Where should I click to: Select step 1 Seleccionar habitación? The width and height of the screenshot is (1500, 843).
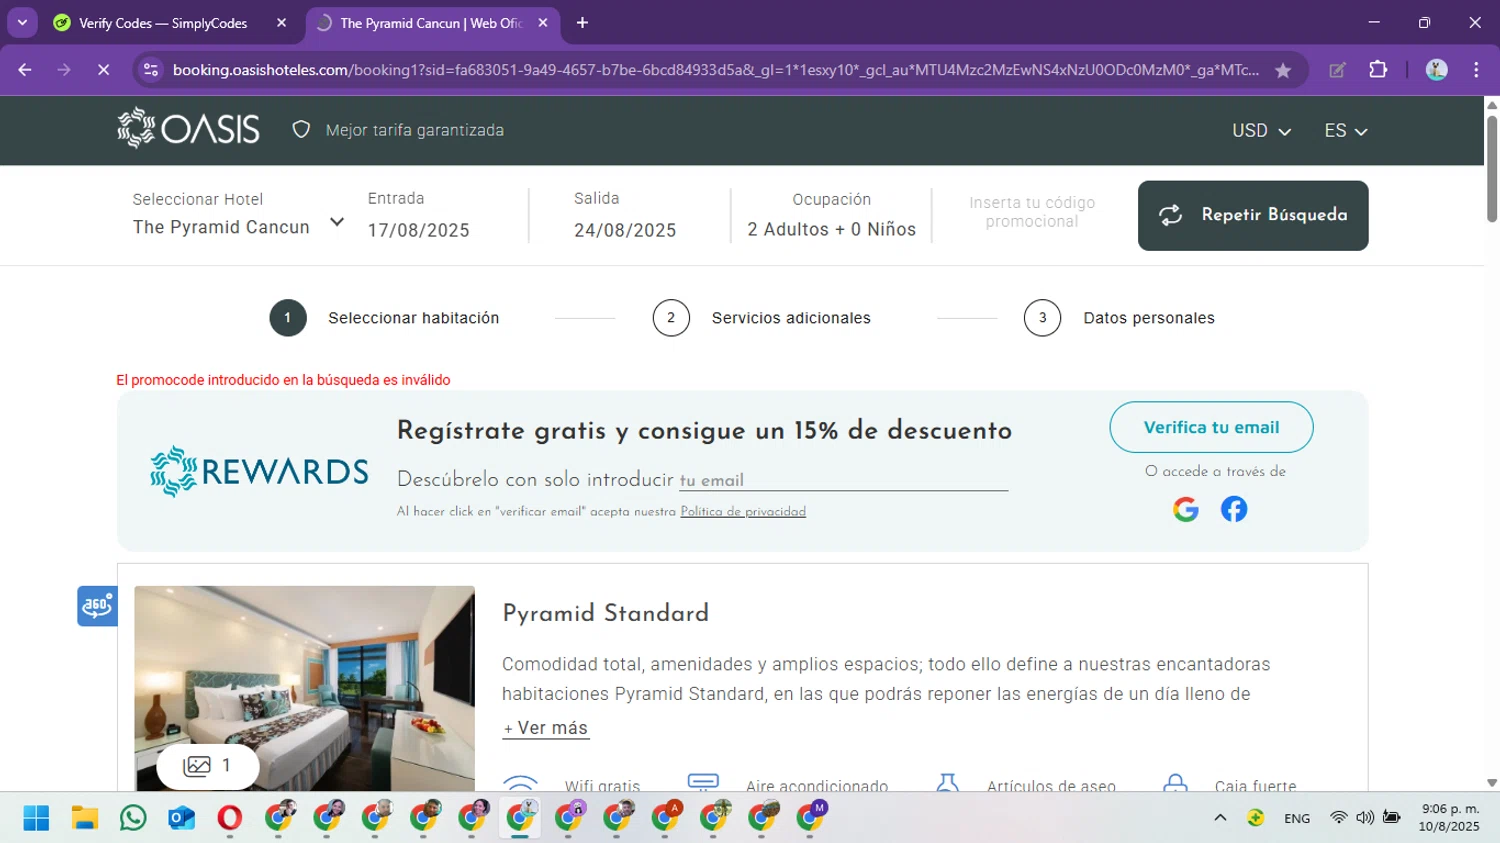click(x=384, y=318)
